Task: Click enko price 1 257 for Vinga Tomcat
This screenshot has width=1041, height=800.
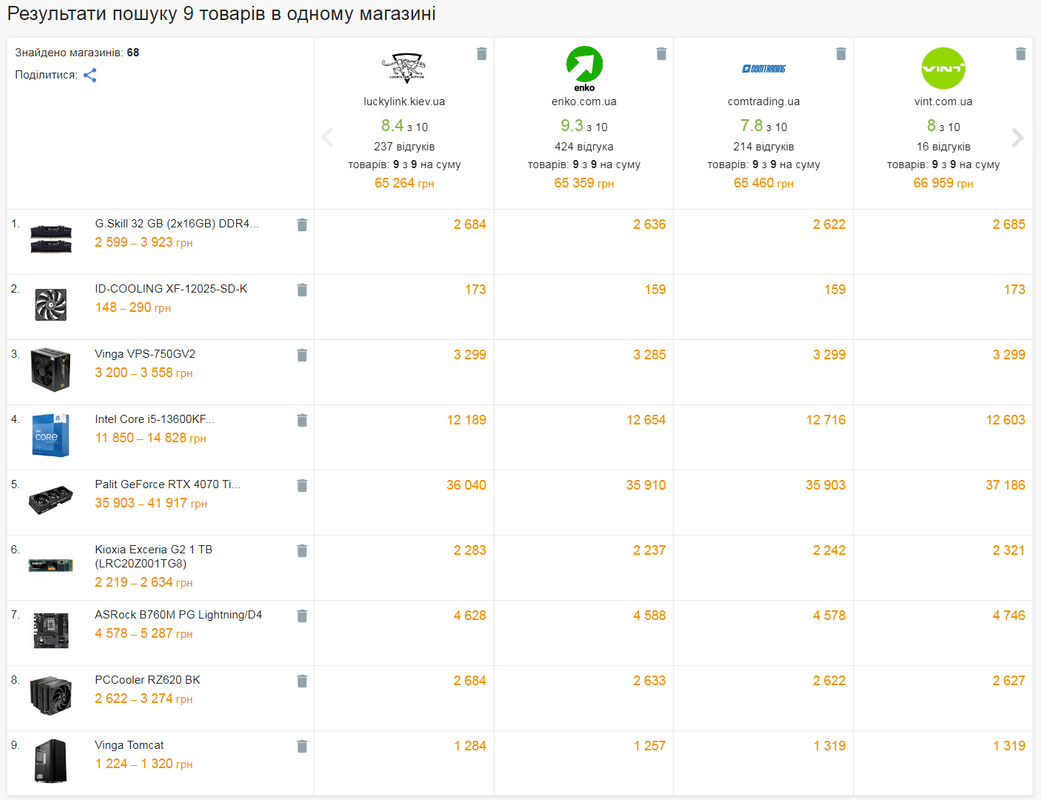Action: click(x=649, y=746)
